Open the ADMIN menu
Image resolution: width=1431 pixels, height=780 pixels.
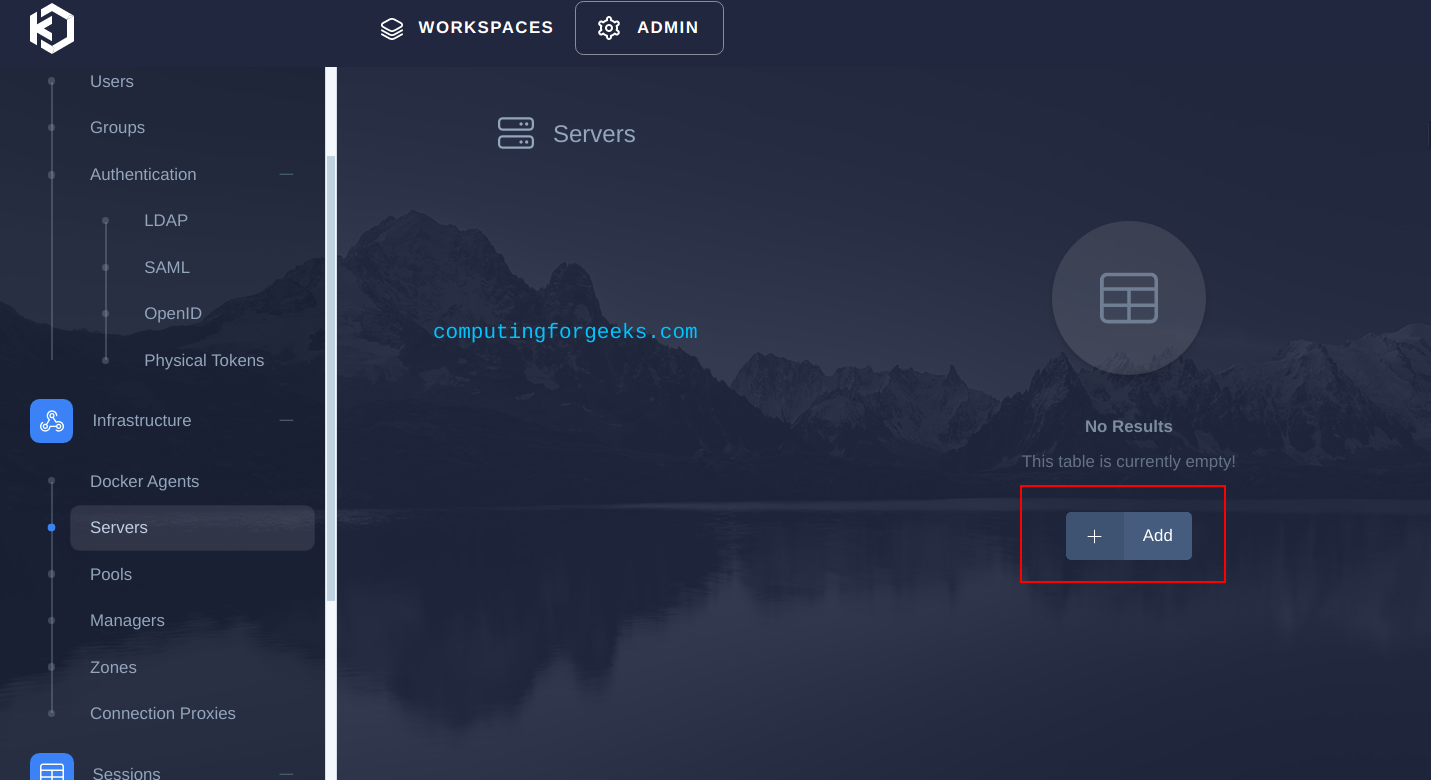(x=649, y=28)
